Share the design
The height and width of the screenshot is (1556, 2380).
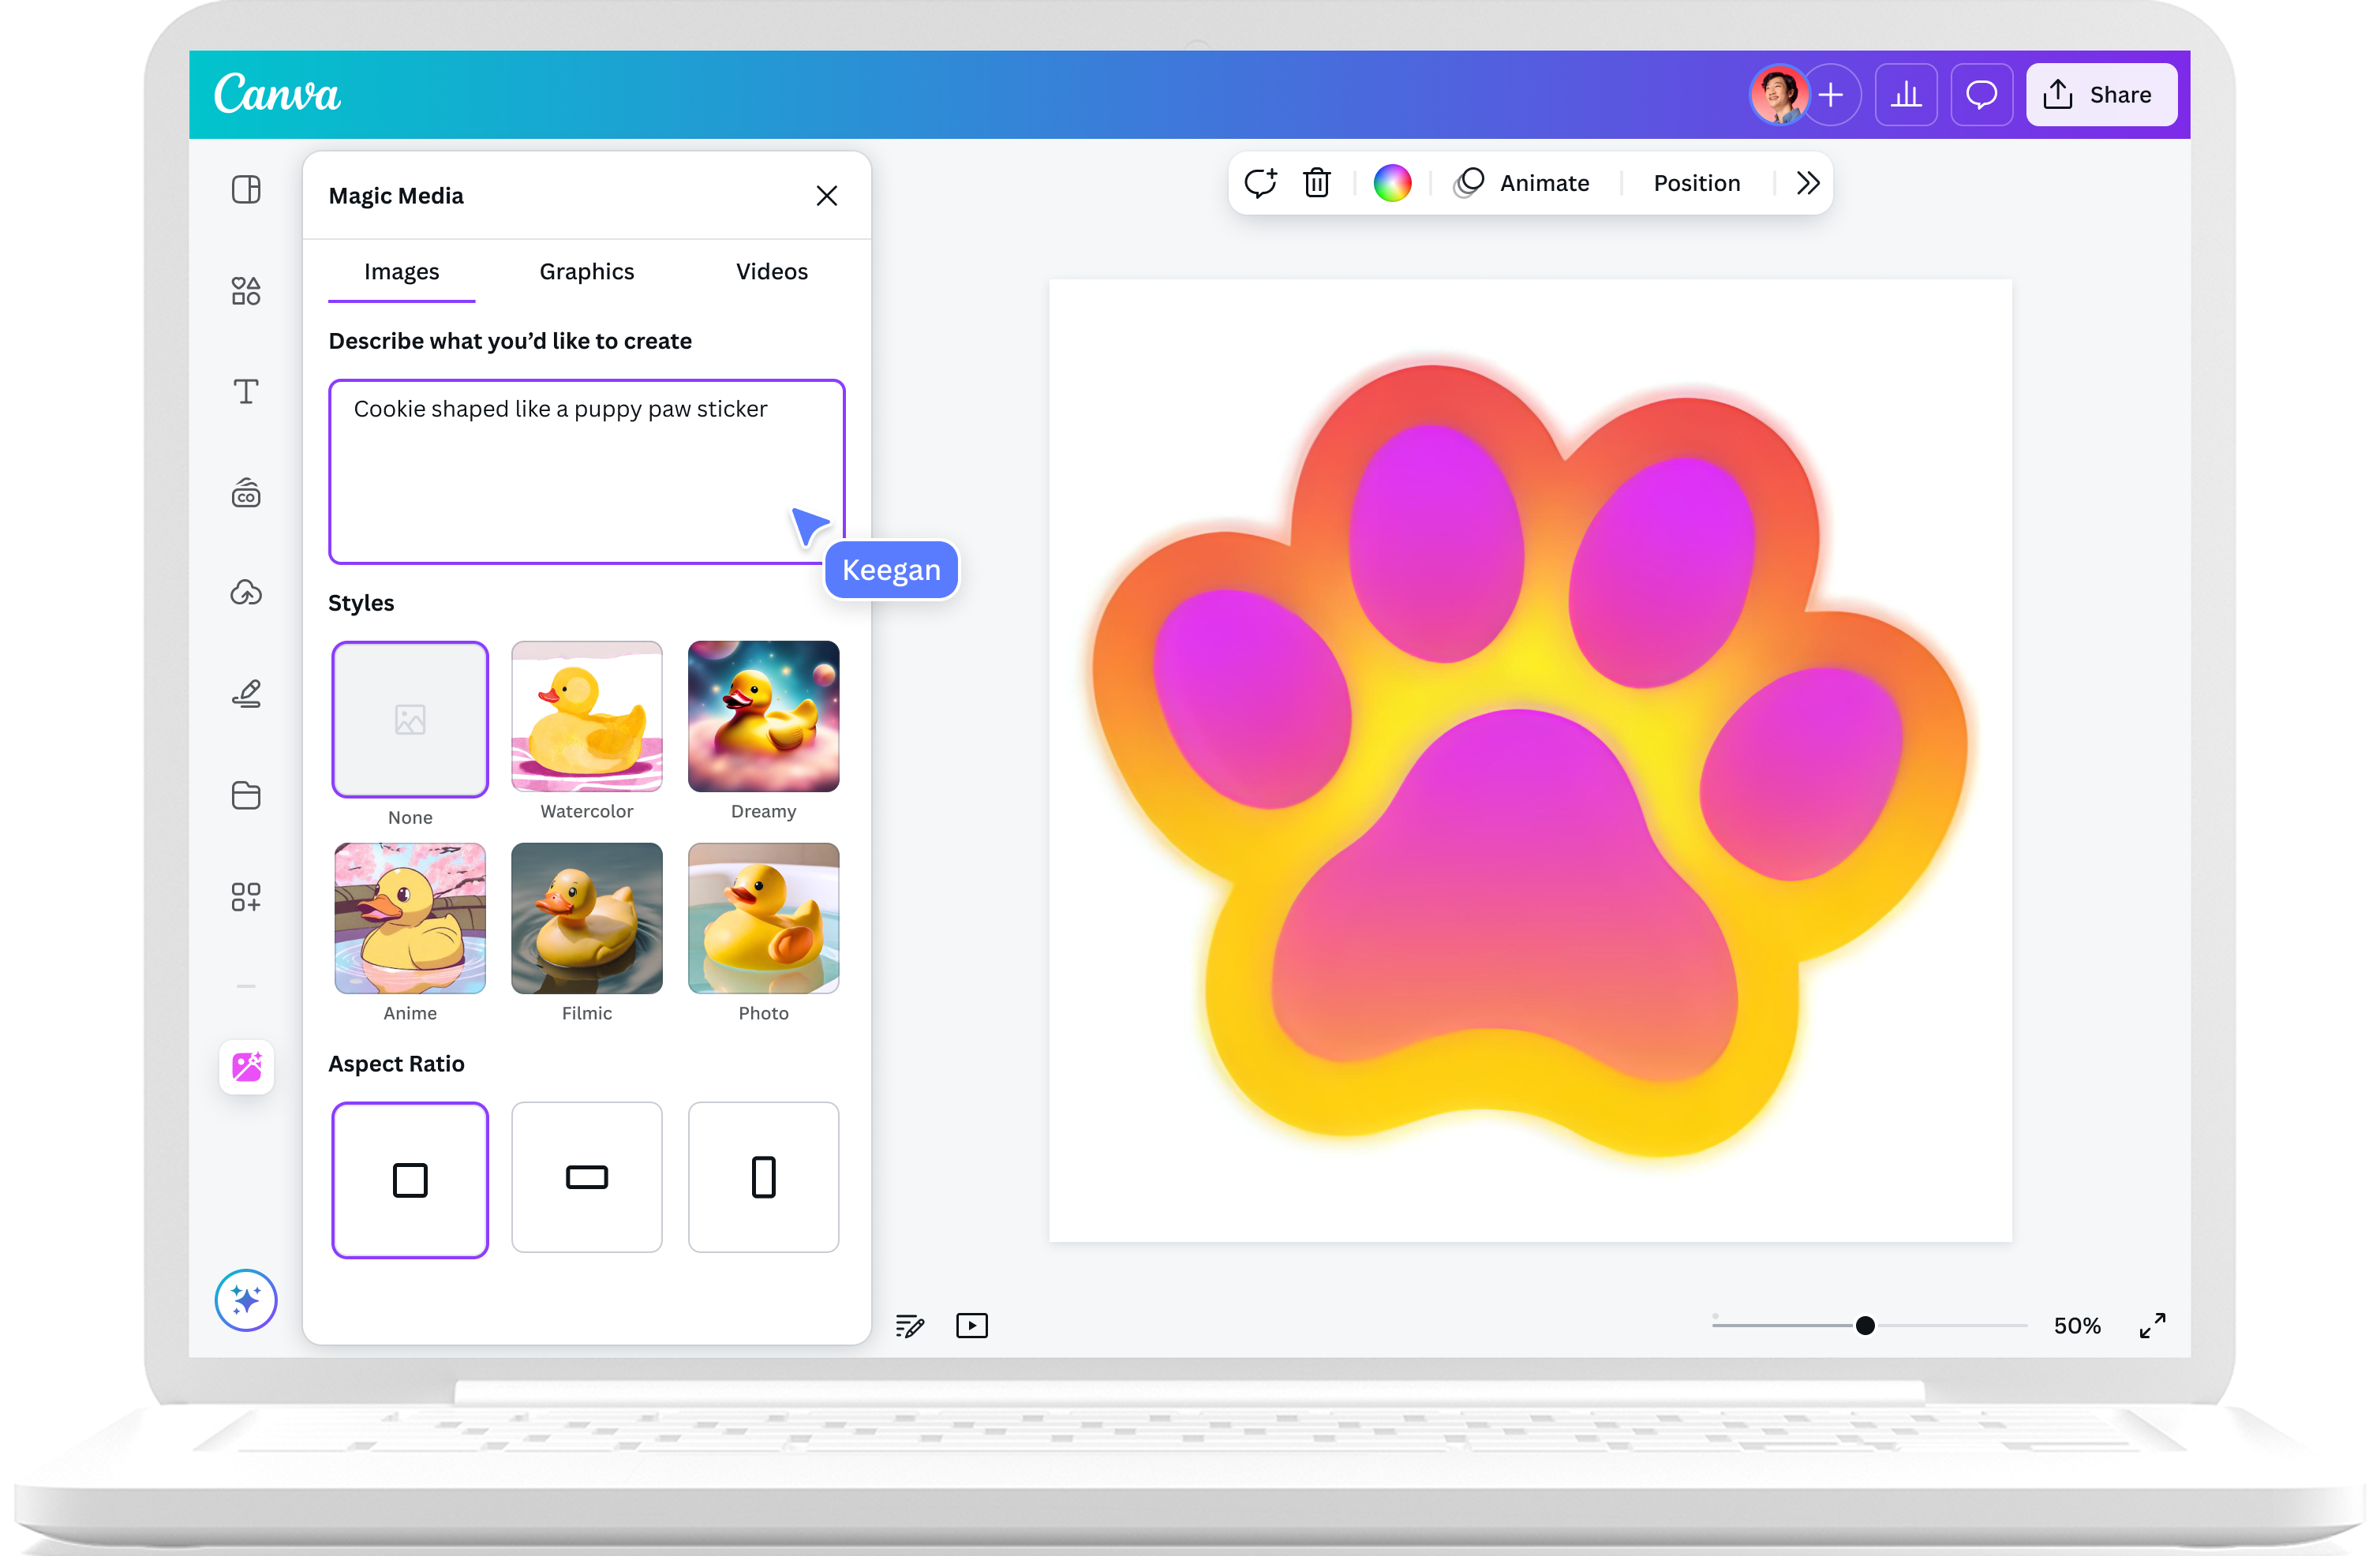2101,94
